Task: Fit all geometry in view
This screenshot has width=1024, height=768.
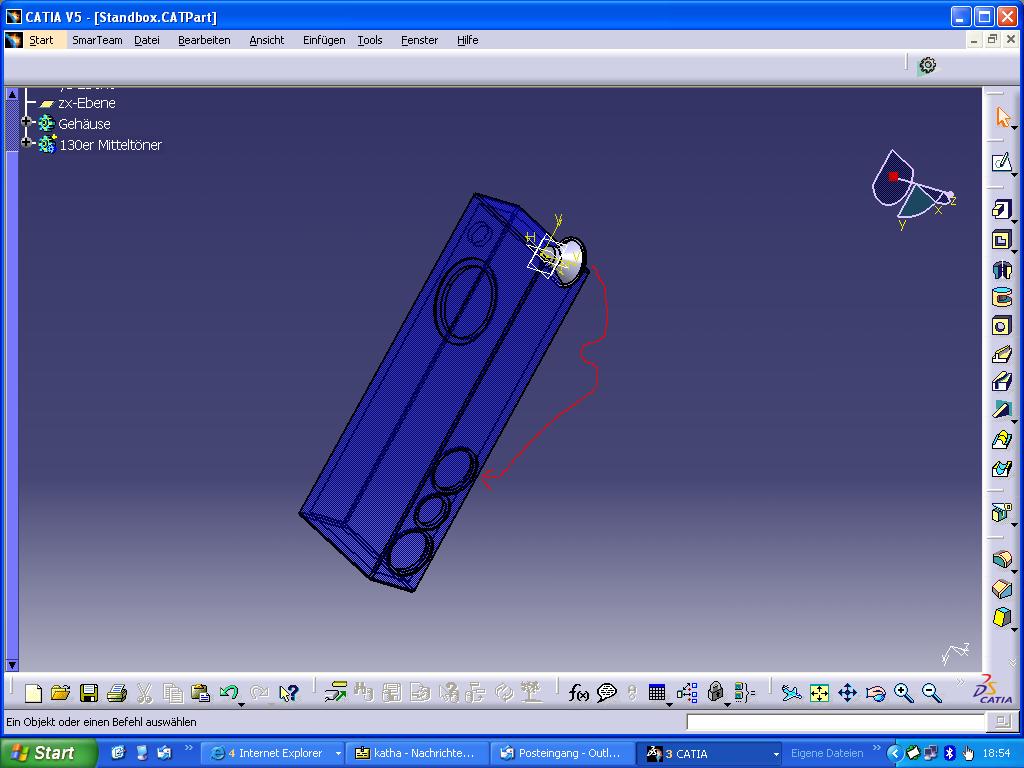Action: (x=819, y=693)
